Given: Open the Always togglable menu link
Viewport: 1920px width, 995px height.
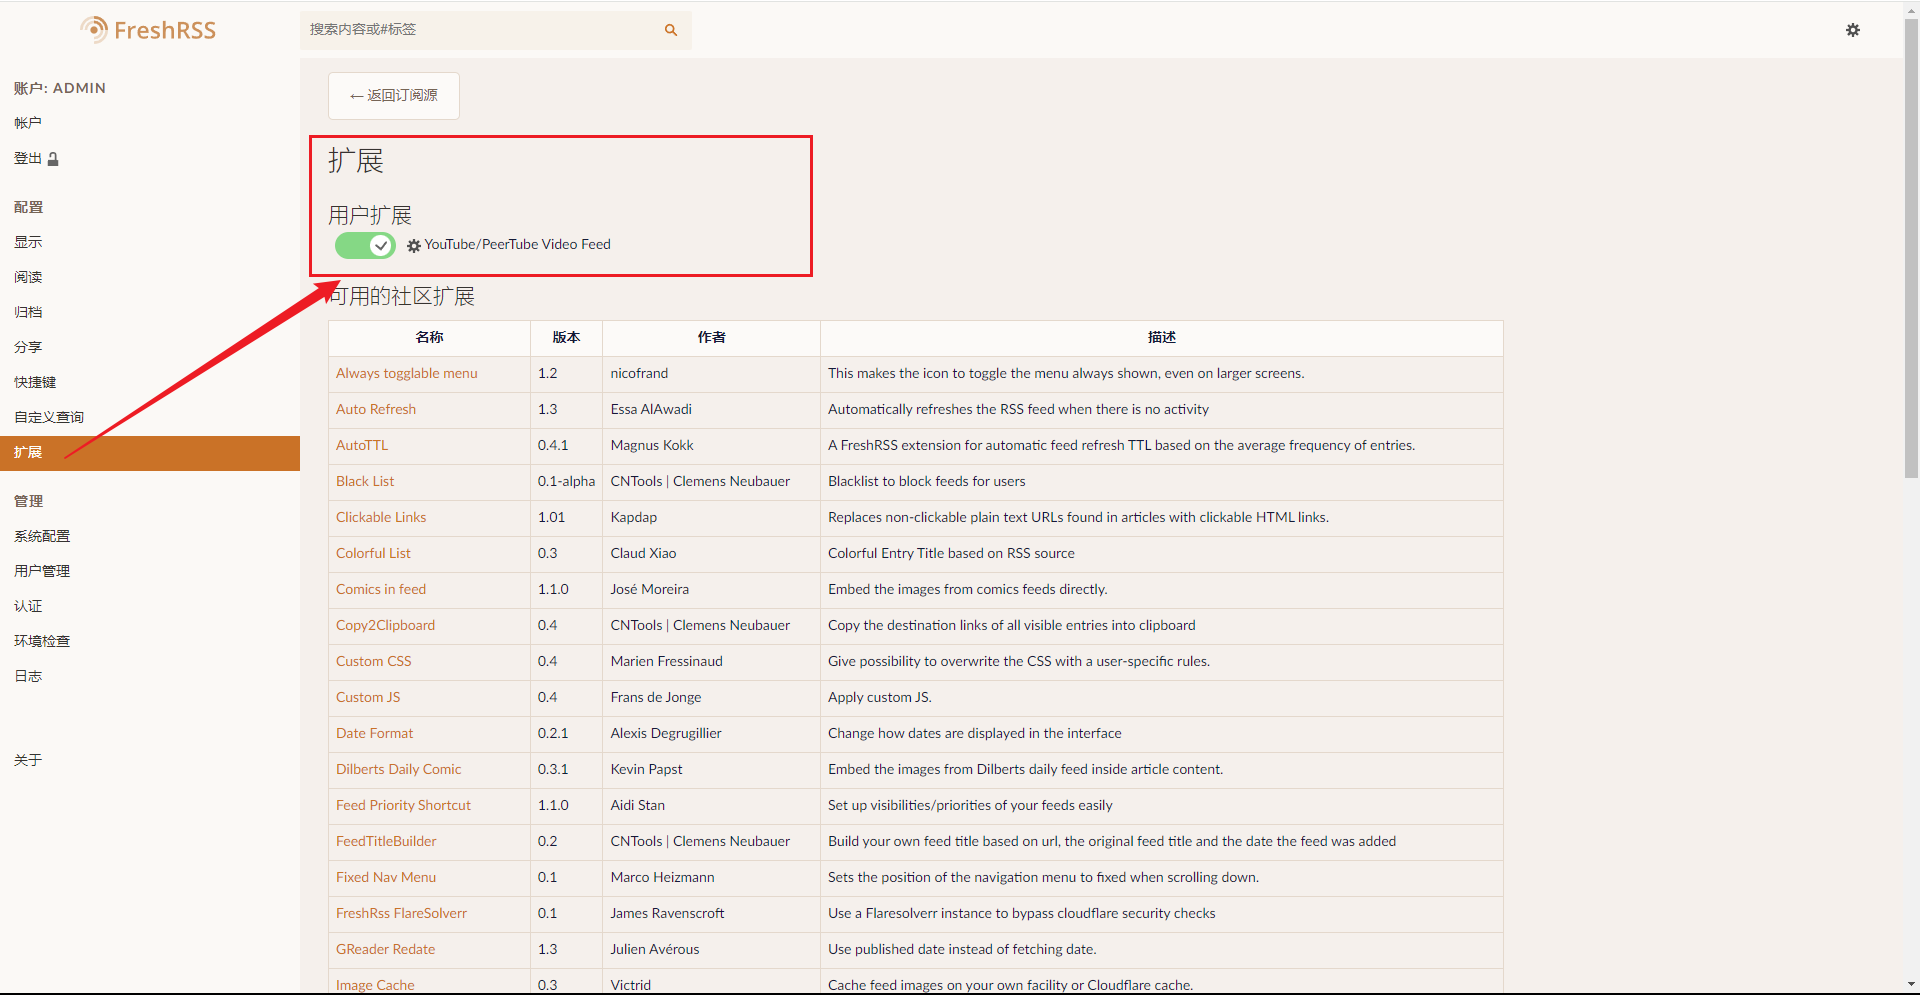Looking at the screenshot, I should click(406, 373).
